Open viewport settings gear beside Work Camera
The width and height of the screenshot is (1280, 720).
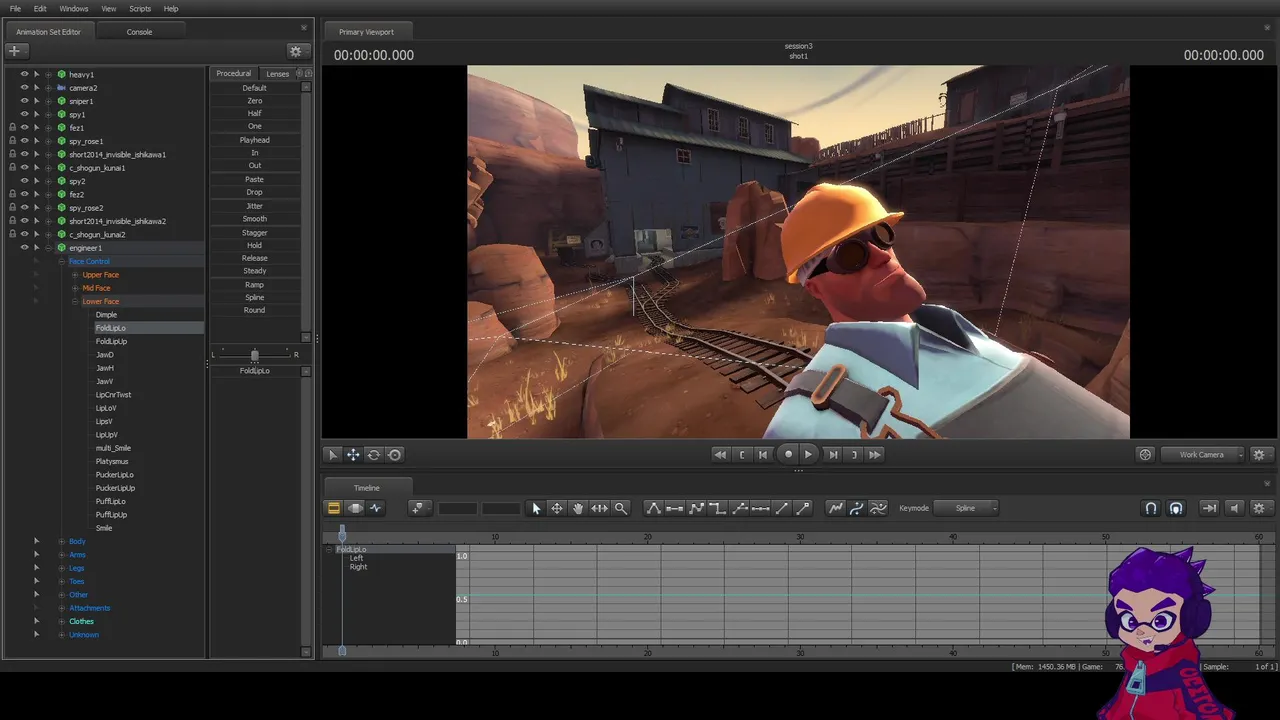coord(1259,454)
